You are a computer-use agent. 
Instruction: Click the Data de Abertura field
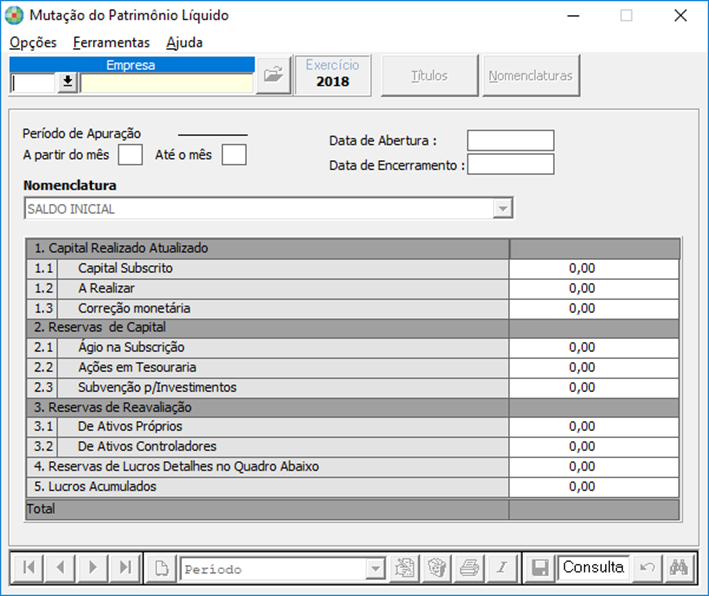510,140
